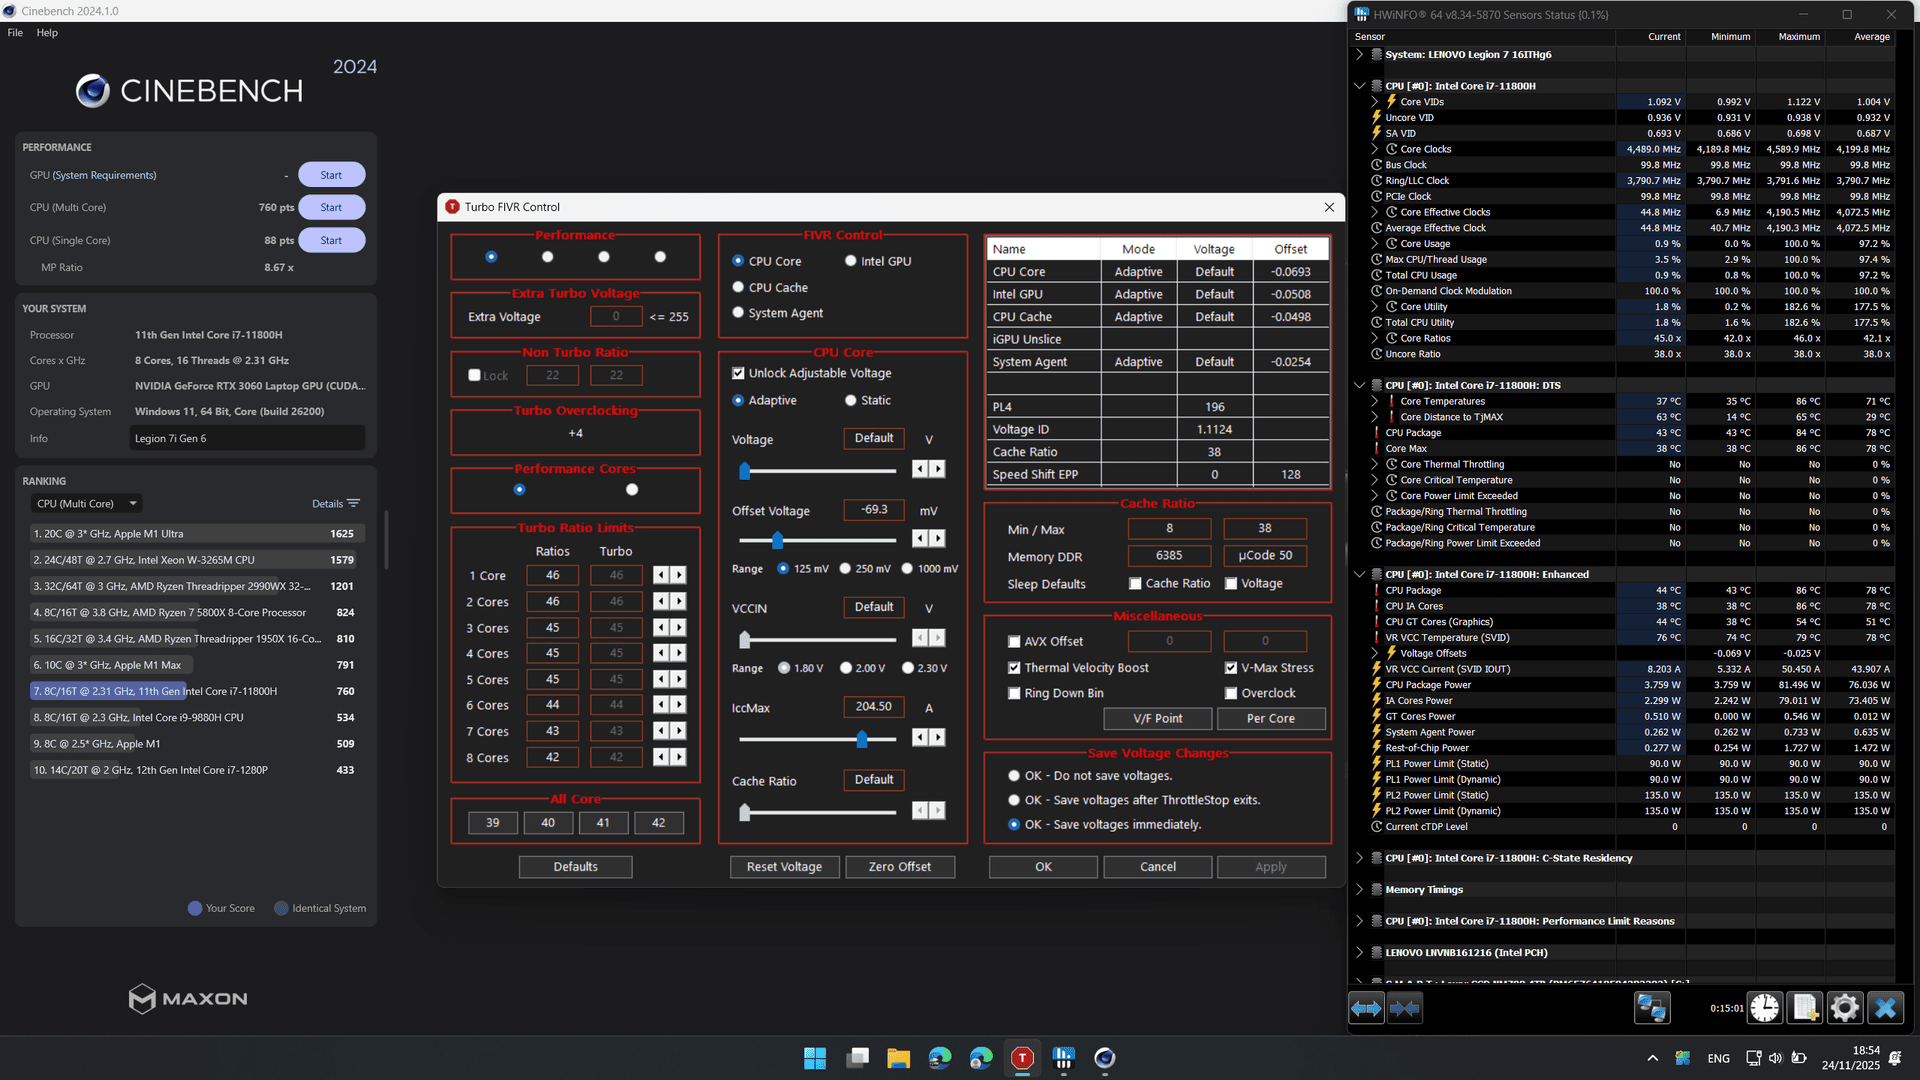The image size is (1920, 1080).
Task: Open HWiNFO taskbar icon
Action: 1064,1058
